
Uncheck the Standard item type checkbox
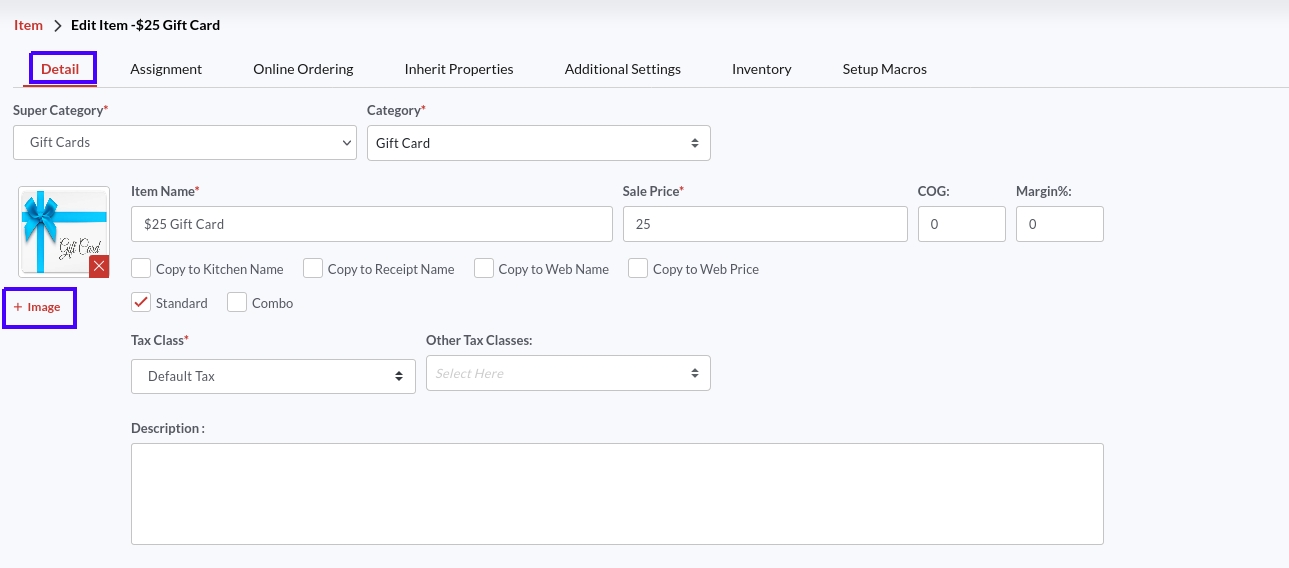[141, 302]
